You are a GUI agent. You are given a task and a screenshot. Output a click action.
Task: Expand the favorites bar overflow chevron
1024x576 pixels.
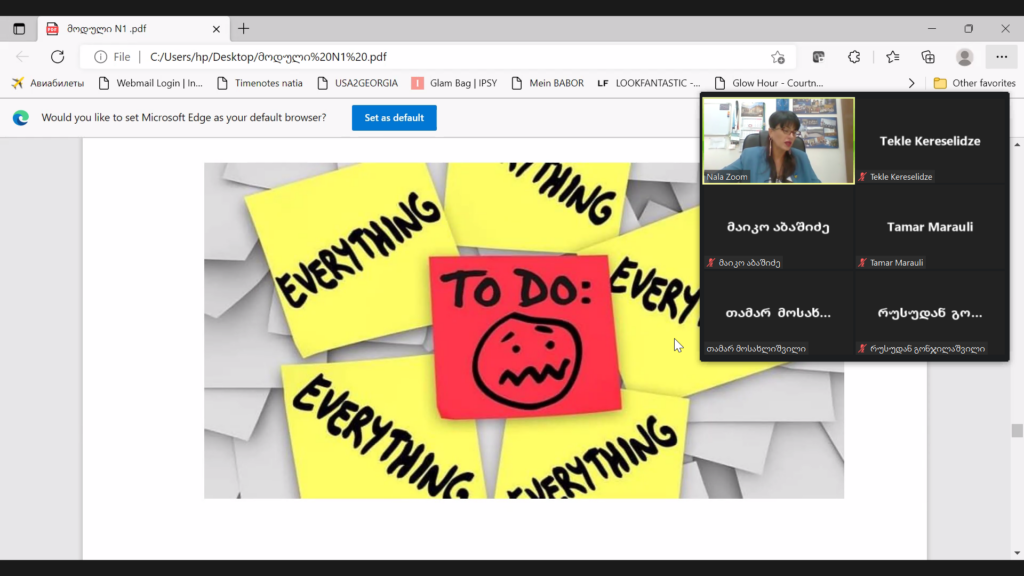click(x=911, y=83)
